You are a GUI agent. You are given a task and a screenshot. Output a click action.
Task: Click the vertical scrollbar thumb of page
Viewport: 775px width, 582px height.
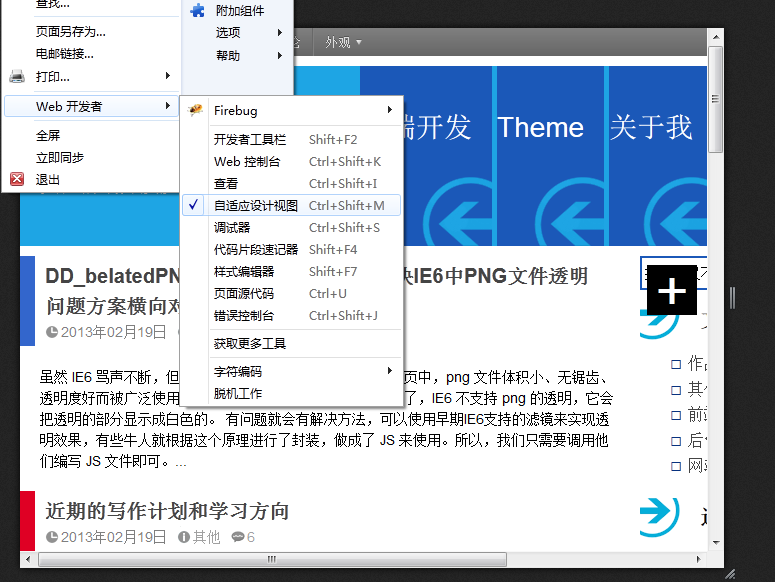[715, 100]
